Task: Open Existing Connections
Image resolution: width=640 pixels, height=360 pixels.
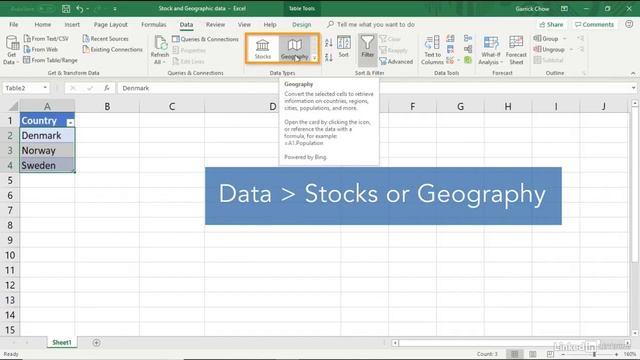Action: click(112, 49)
